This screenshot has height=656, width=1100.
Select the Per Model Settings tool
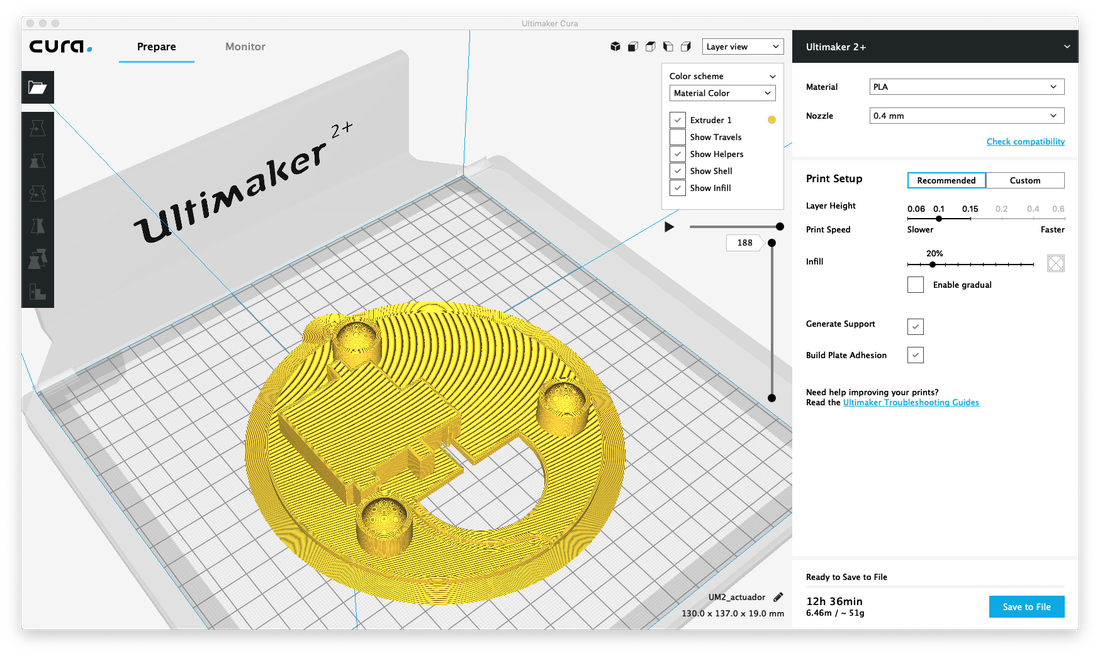pyautogui.click(x=37, y=259)
